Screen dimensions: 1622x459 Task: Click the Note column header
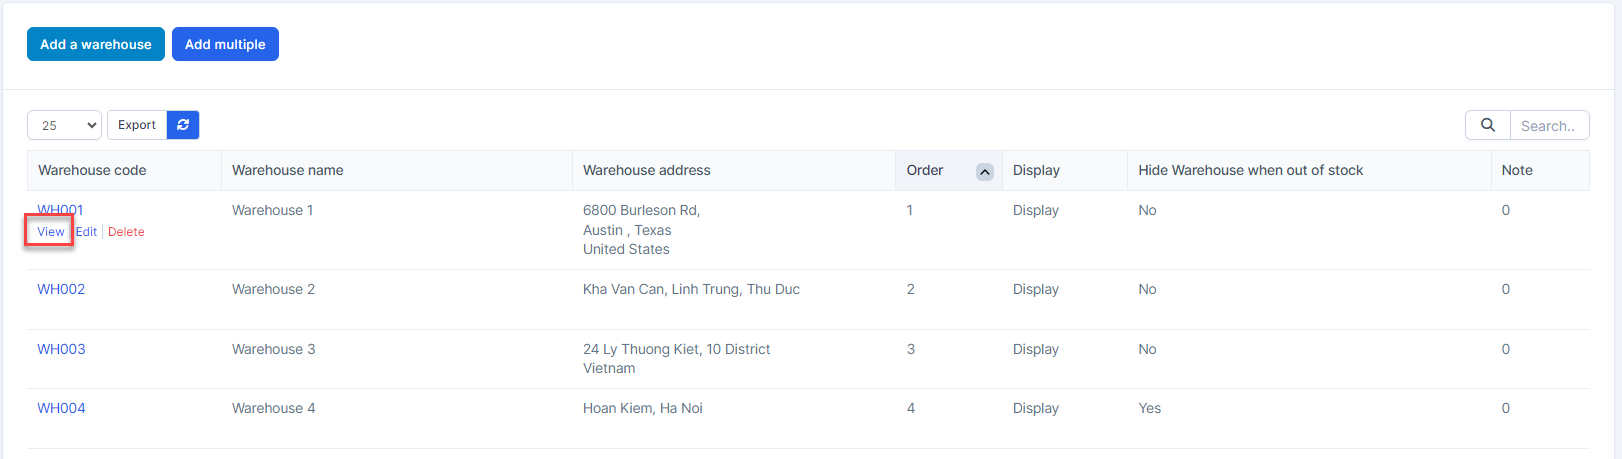[1517, 170]
